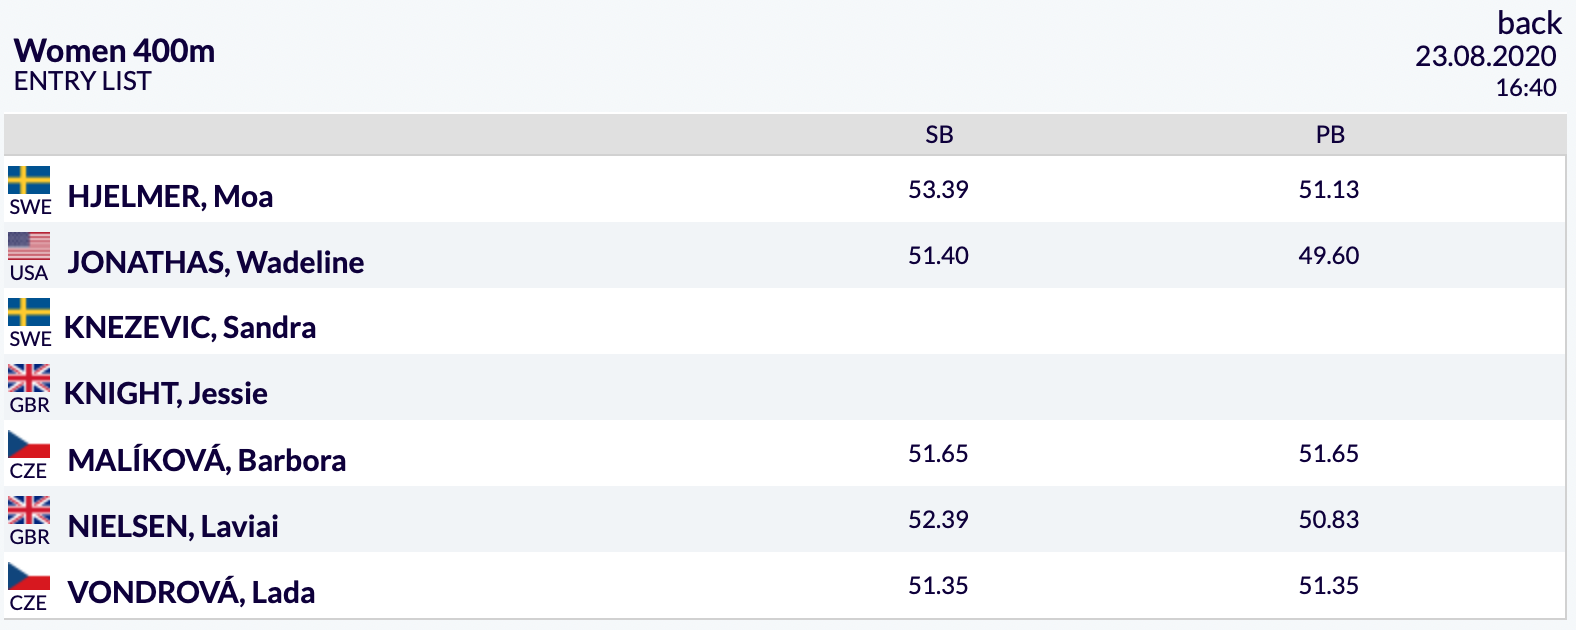Click USA flag beside JONATHAS, Wadeline
The height and width of the screenshot is (630, 1576).
[x=29, y=246]
